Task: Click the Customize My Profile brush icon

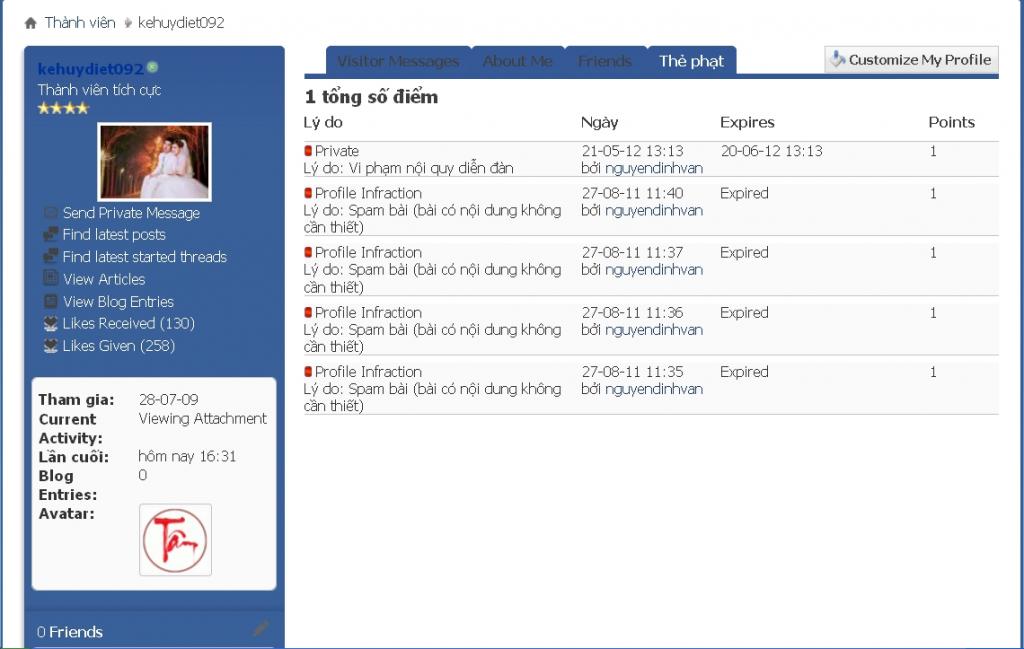Action: (x=837, y=59)
